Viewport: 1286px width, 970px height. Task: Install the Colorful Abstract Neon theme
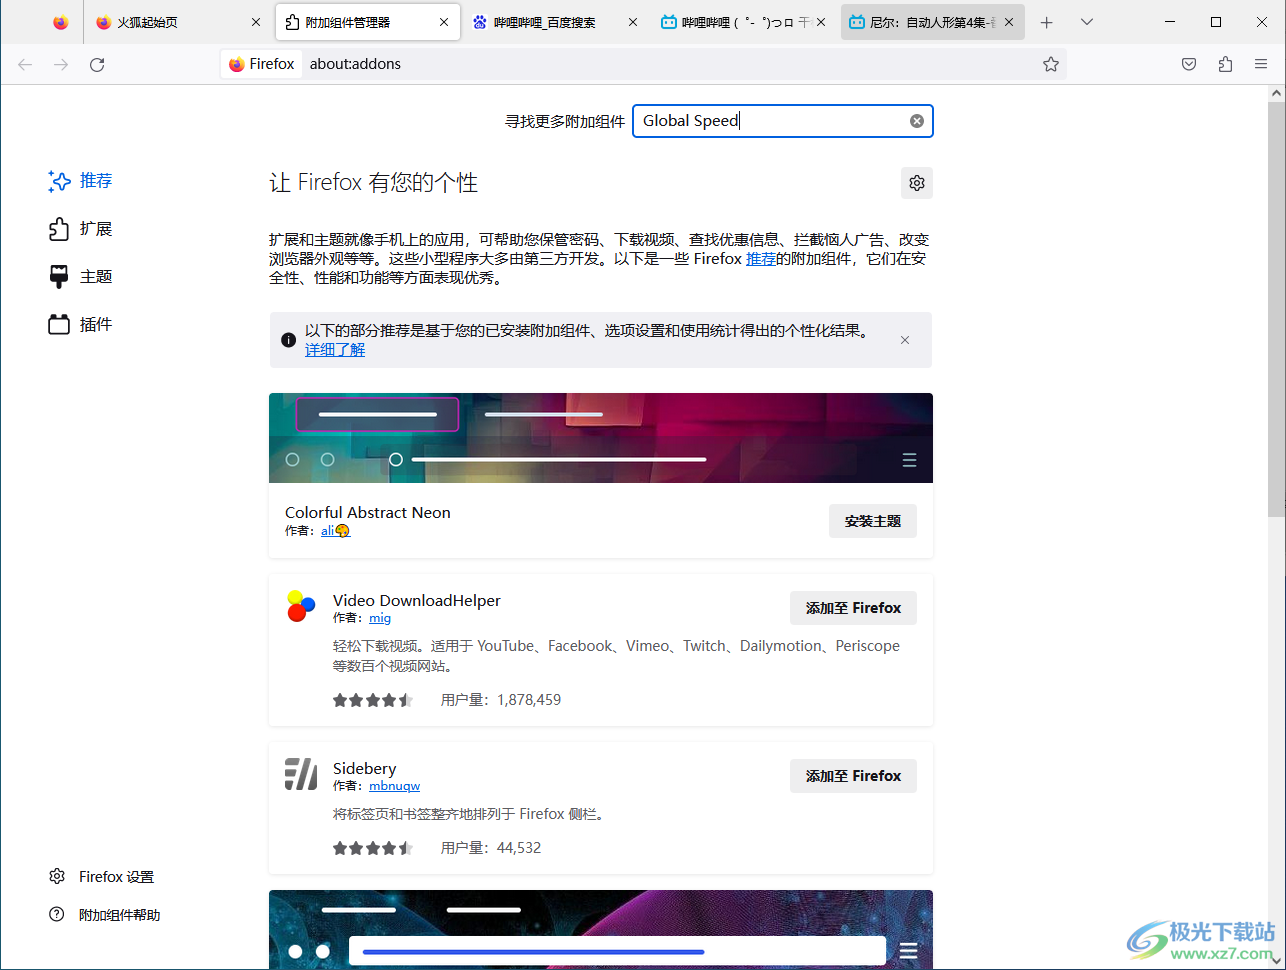coord(873,521)
